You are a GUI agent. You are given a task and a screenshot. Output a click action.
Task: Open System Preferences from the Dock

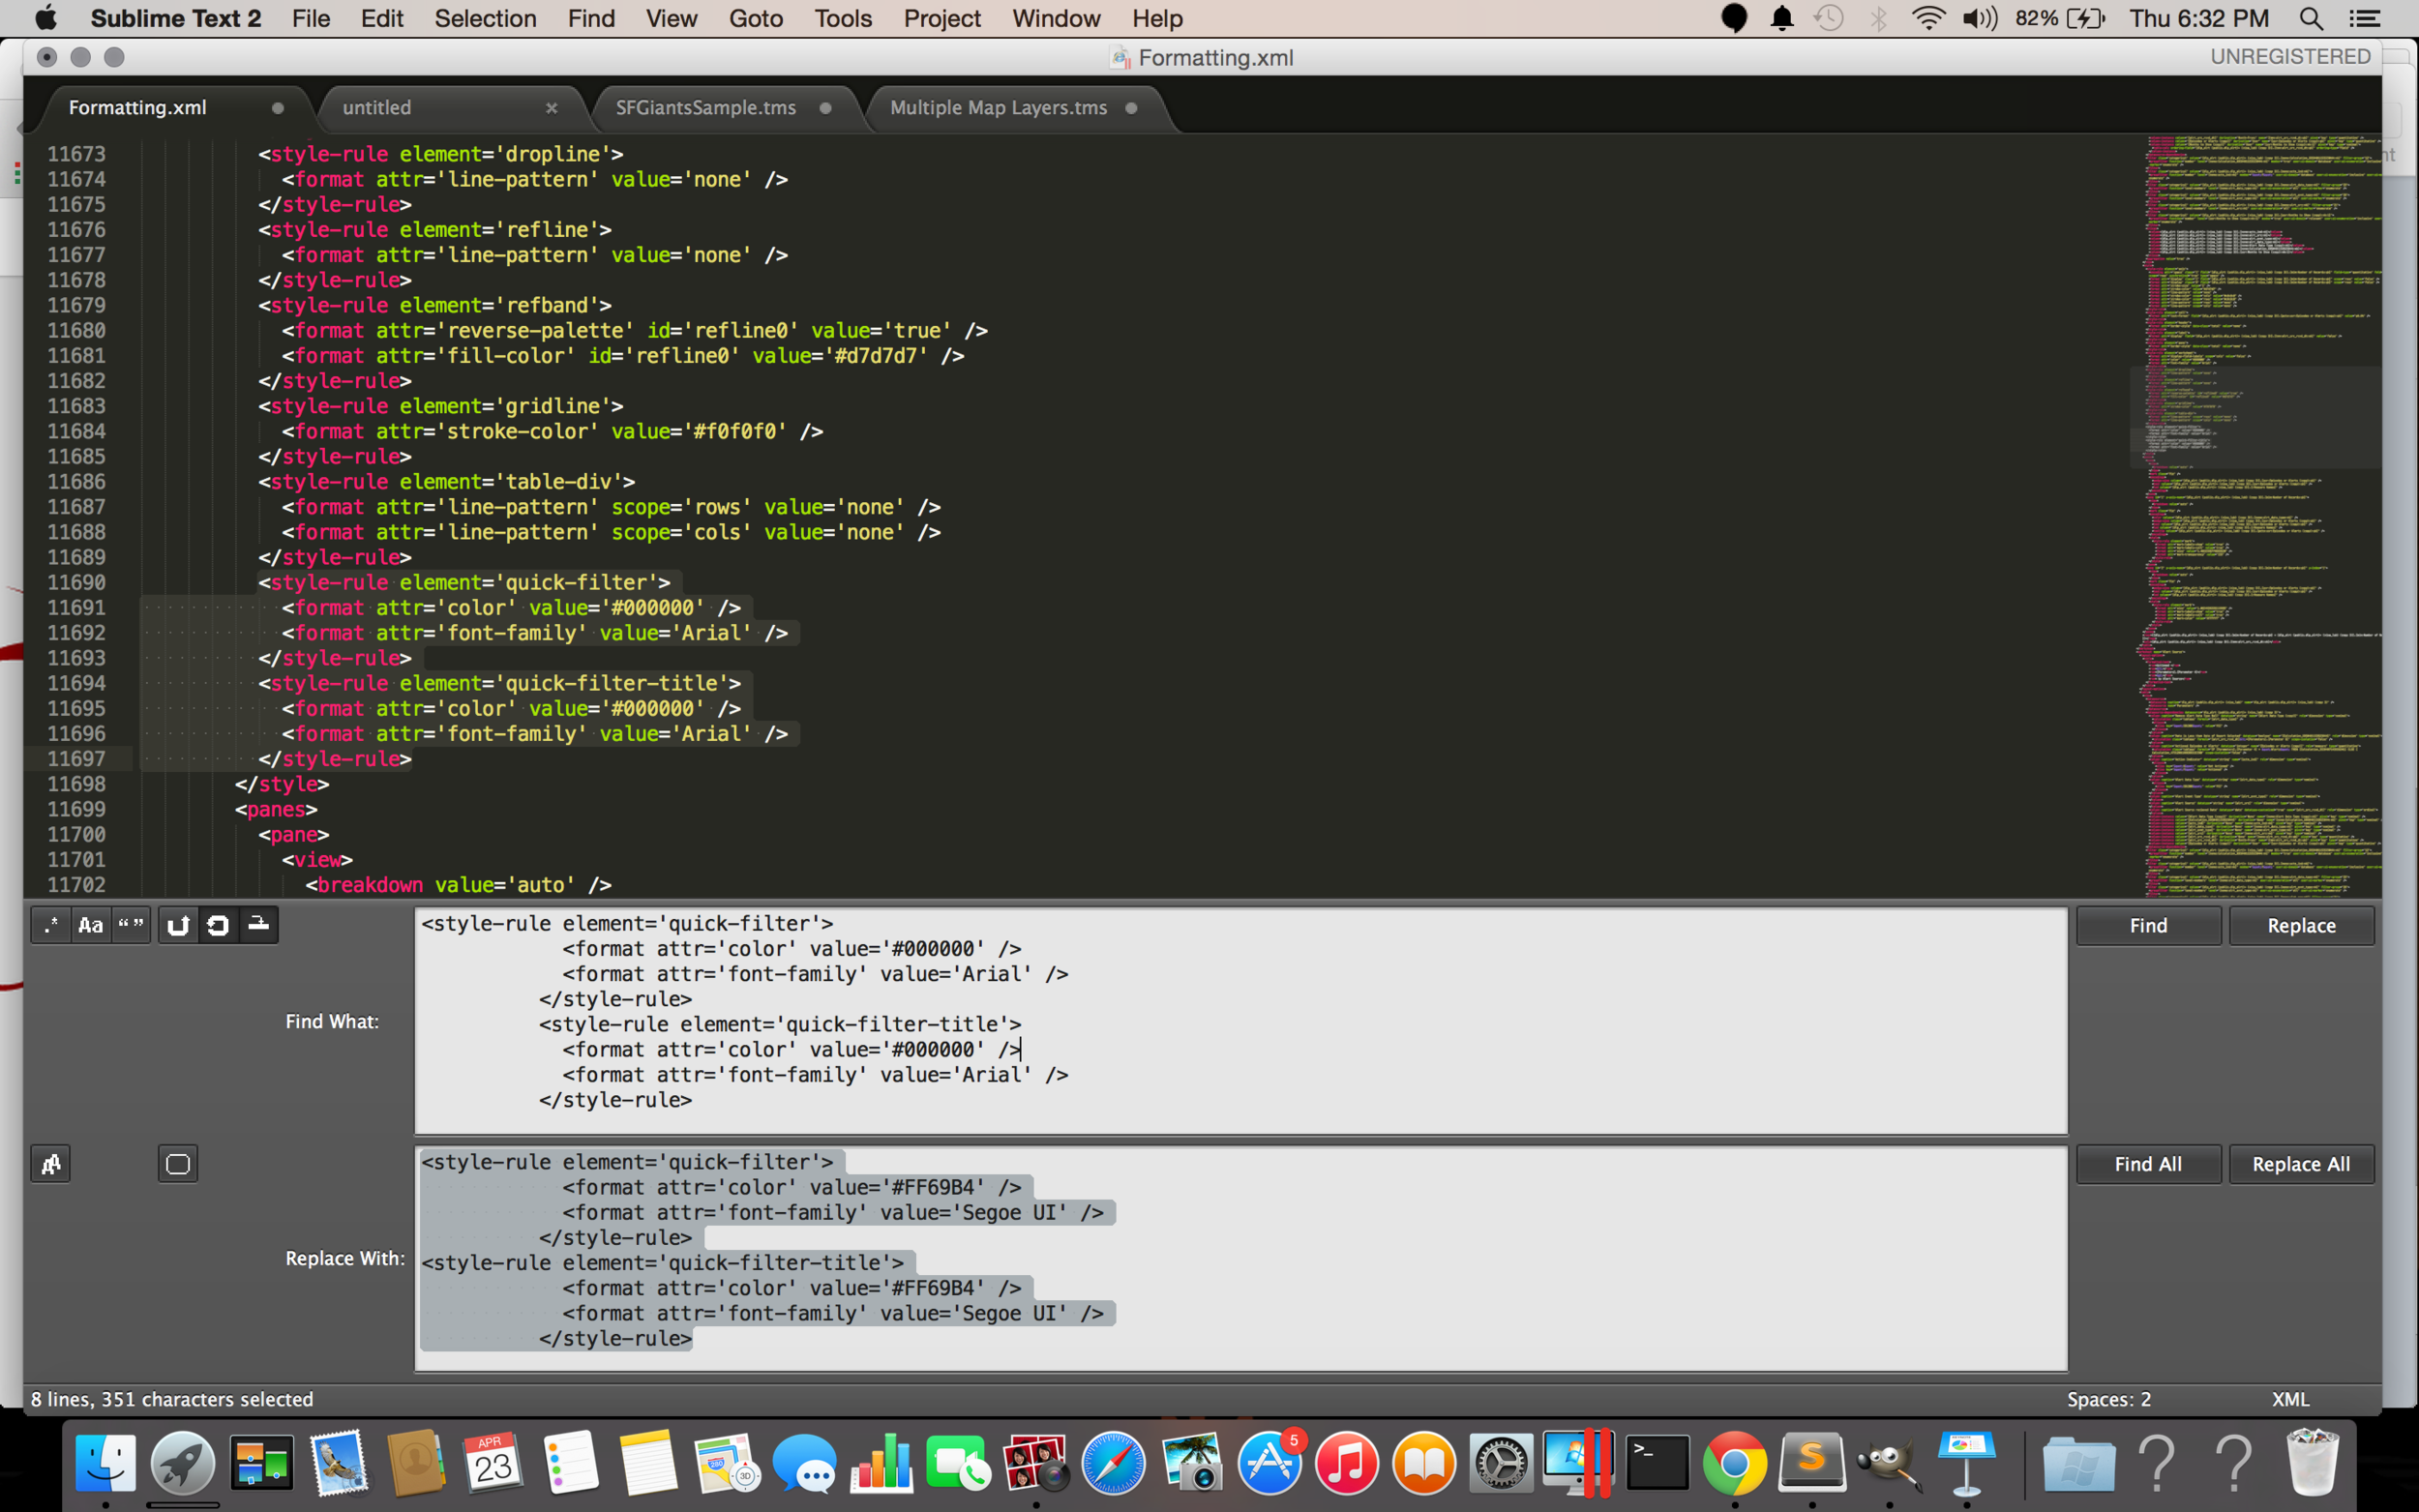[x=1501, y=1463]
